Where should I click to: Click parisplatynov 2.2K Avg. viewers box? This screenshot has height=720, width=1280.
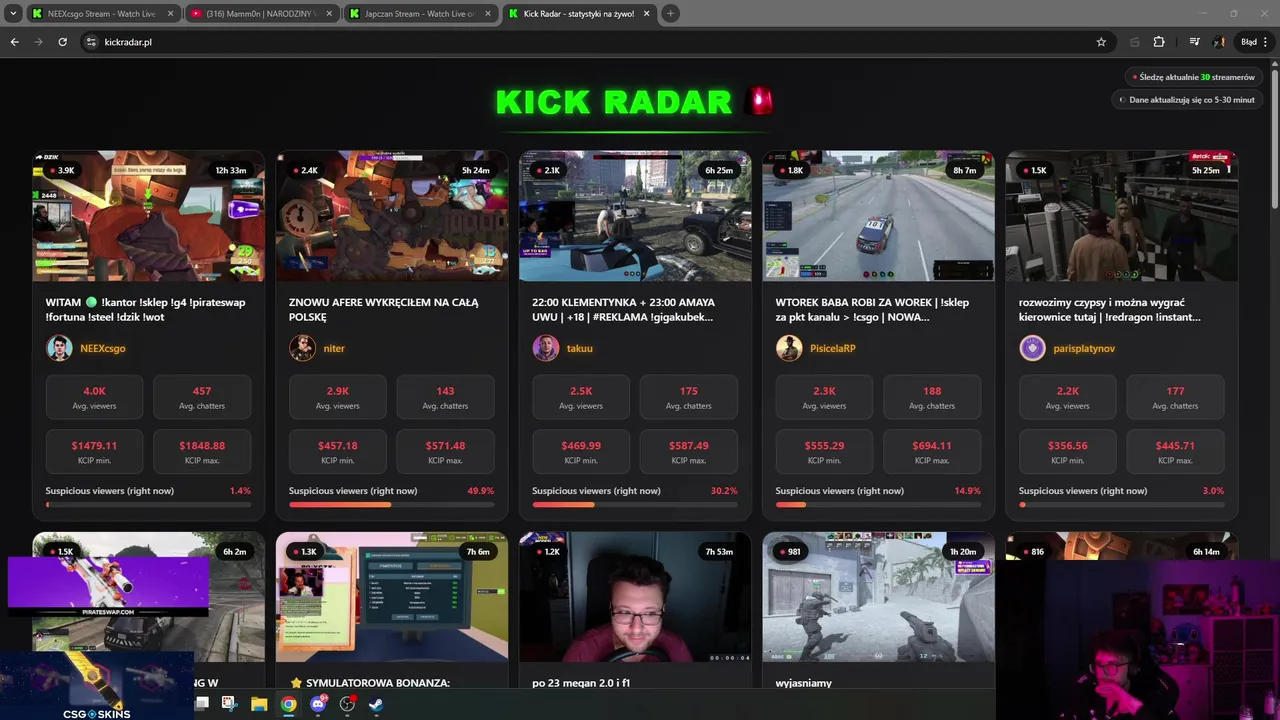1067,397
